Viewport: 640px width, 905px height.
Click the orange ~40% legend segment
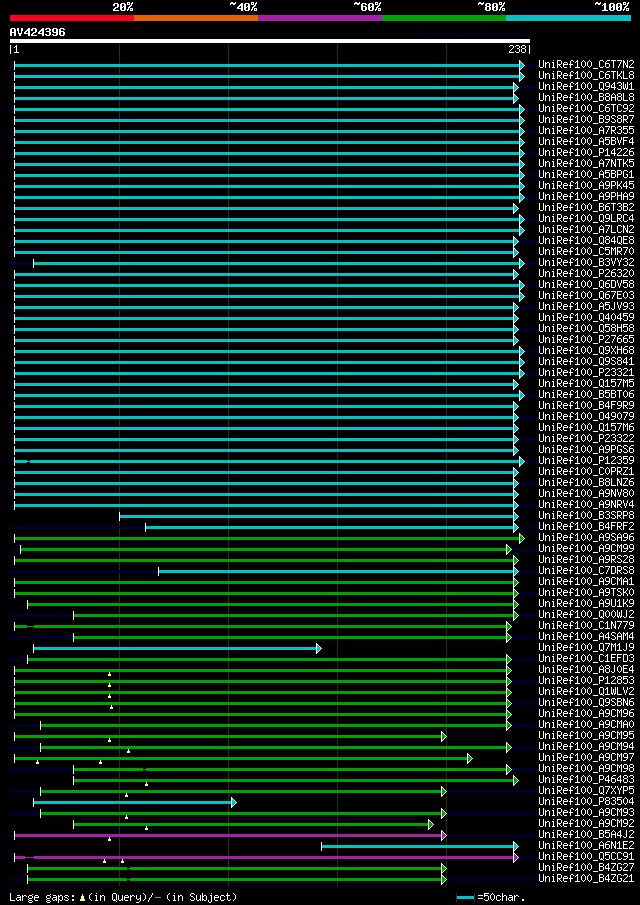[x=196, y=18]
